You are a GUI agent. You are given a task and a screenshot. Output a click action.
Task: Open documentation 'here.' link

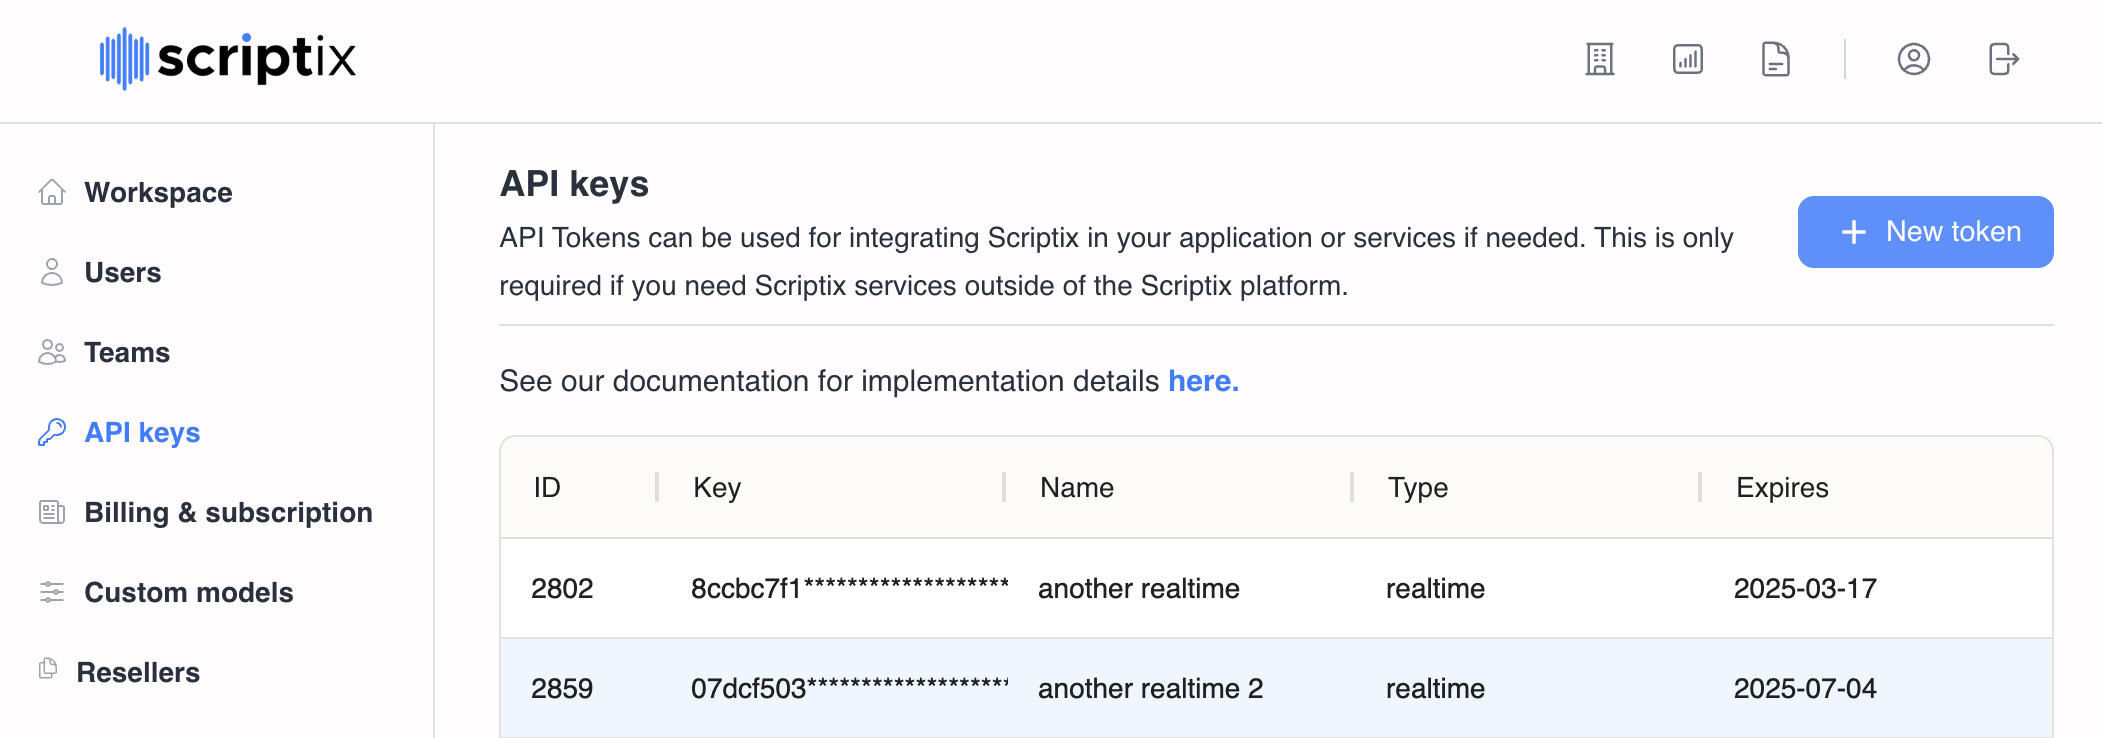coord(1204,381)
